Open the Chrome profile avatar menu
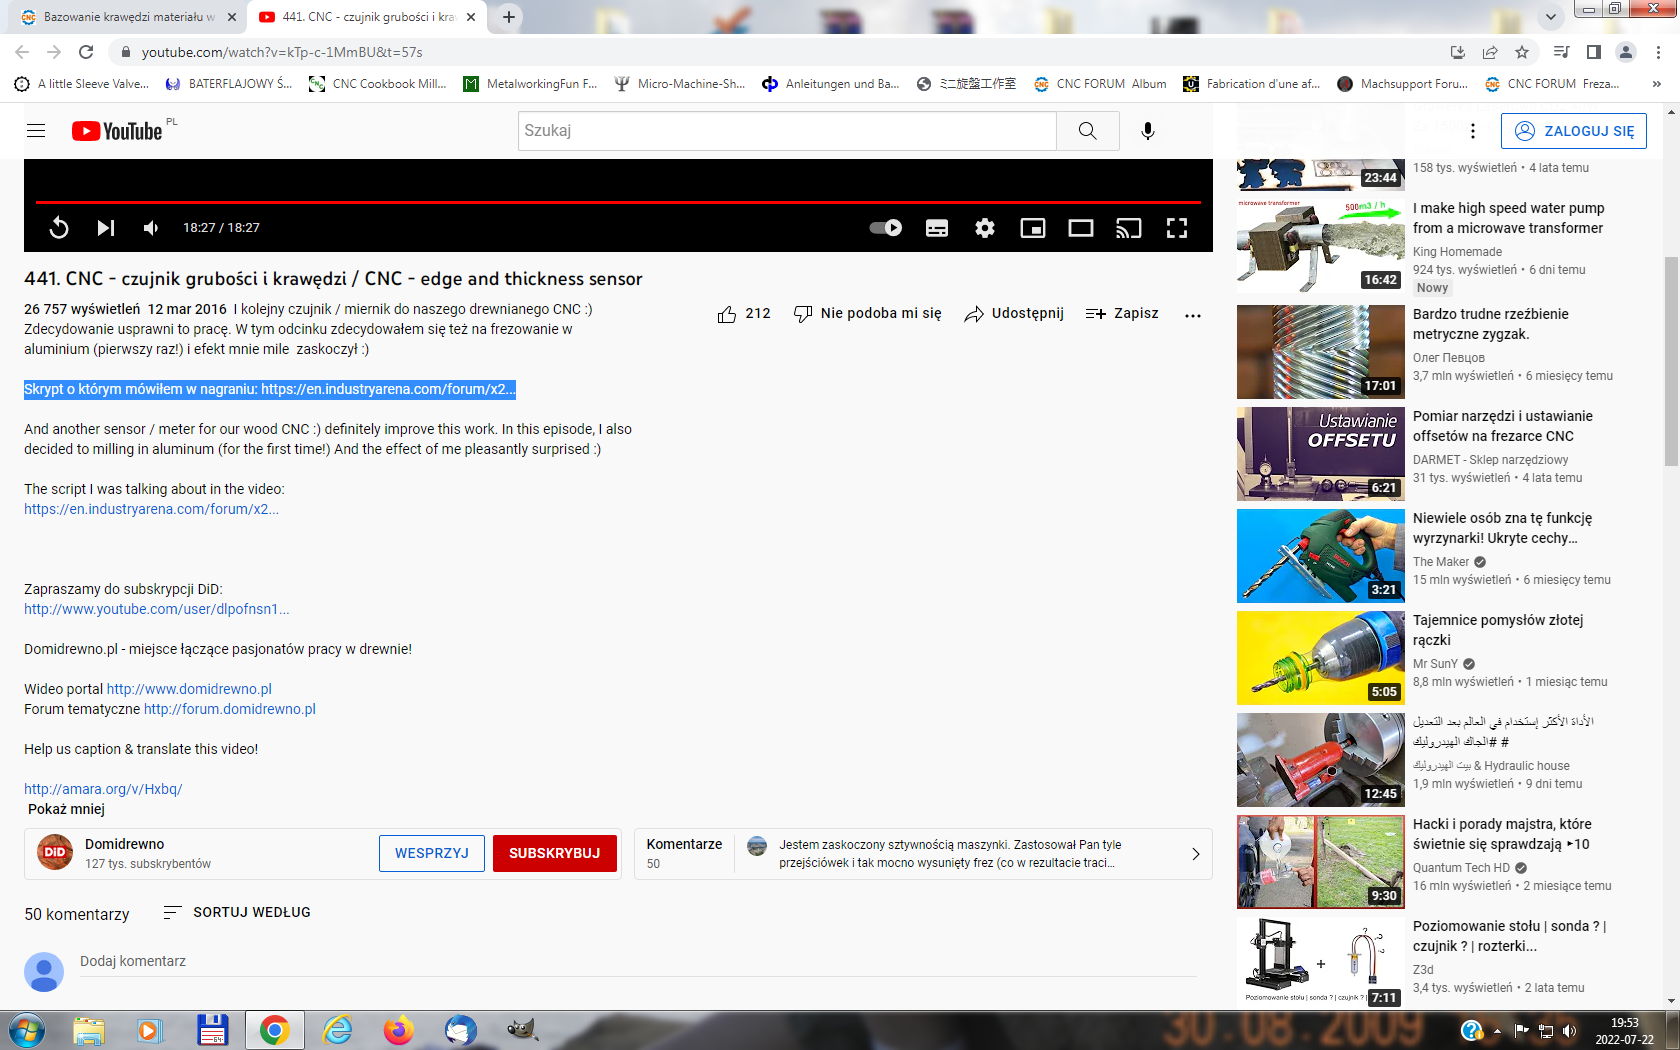The height and width of the screenshot is (1050, 1680). point(1626,52)
